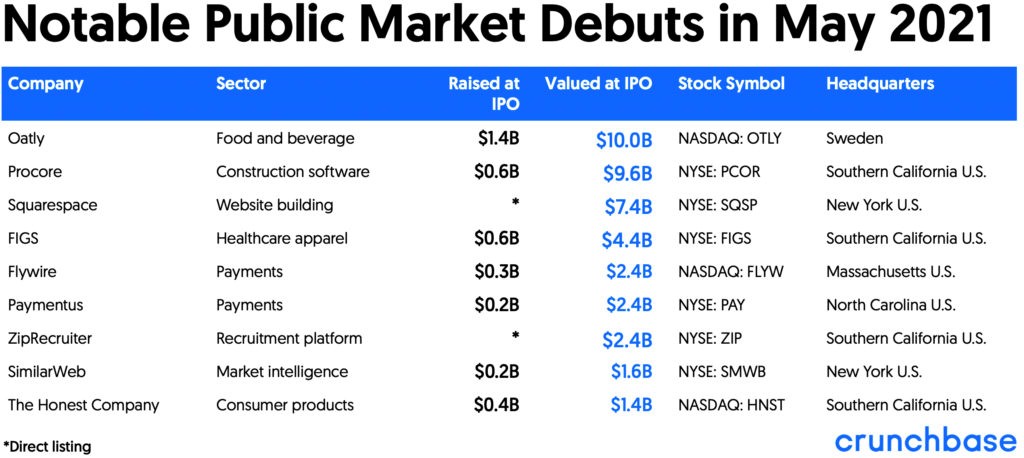Click ZipRecruiter's direct listing asterisk
This screenshot has width=1024, height=458.
point(515,335)
